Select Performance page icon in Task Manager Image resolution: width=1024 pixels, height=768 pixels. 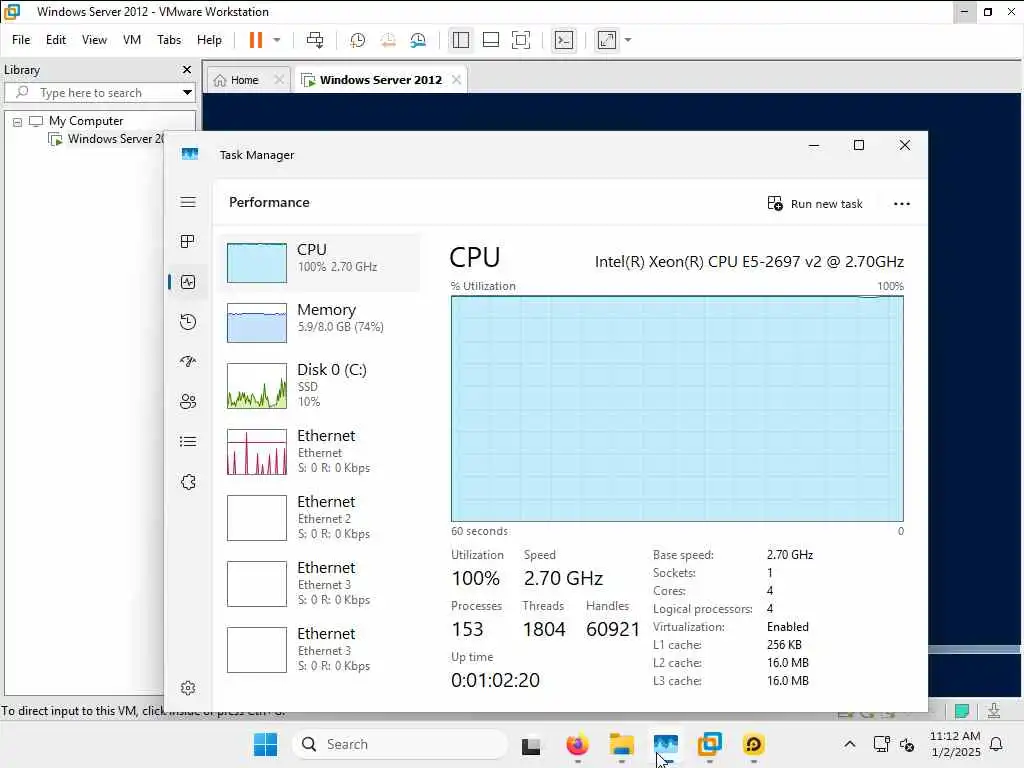coord(188,282)
